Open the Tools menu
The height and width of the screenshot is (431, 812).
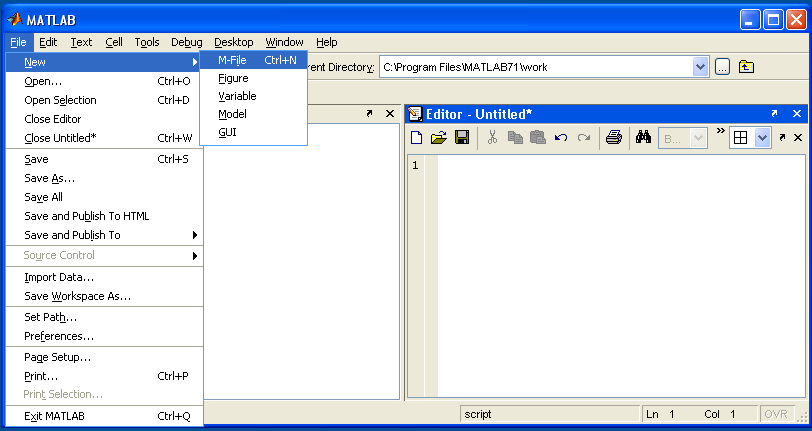[x=147, y=42]
